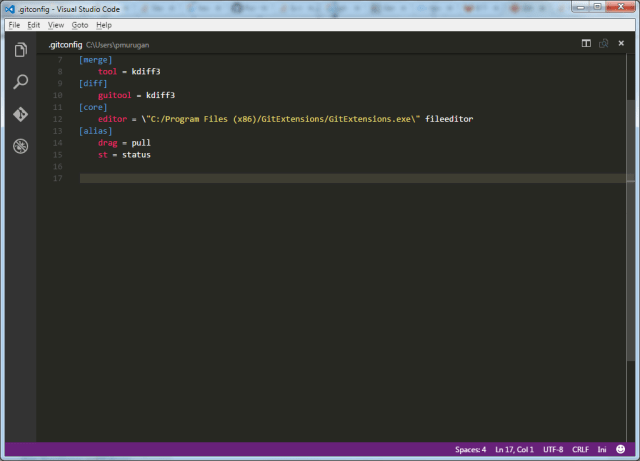
Task: Click the smiley feedback icon in the status bar
Action: pos(621,449)
